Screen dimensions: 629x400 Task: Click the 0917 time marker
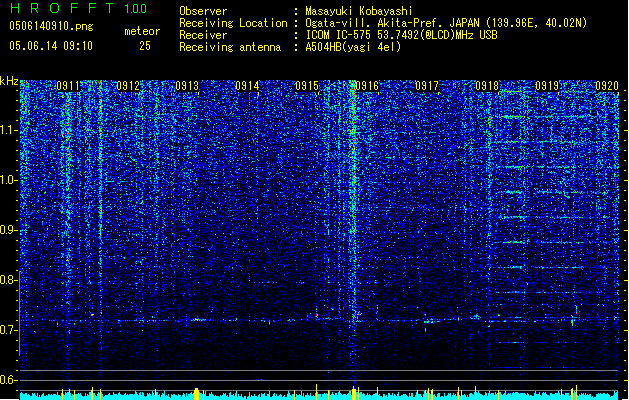click(x=427, y=86)
